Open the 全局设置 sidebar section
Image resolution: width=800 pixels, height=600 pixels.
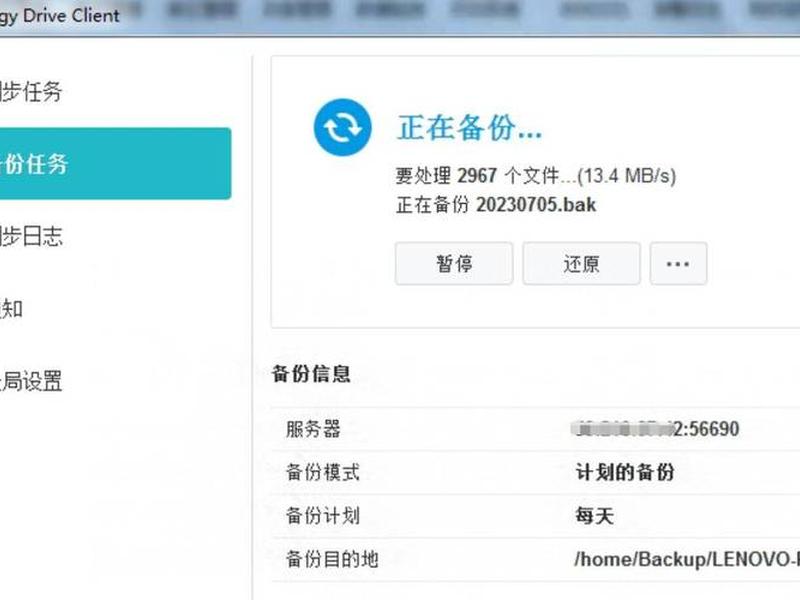tap(31, 381)
